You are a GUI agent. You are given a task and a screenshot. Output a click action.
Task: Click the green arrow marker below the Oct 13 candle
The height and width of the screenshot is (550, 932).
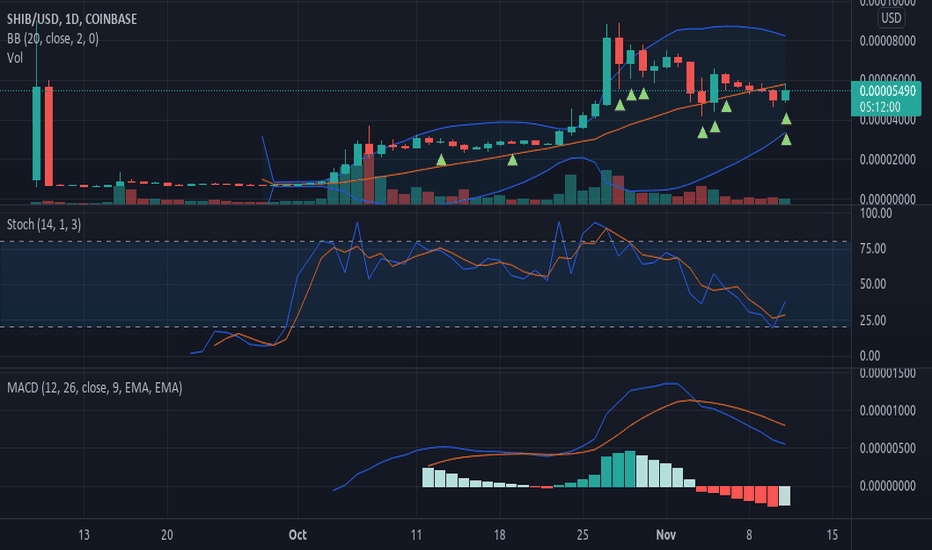[x=441, y=159]
